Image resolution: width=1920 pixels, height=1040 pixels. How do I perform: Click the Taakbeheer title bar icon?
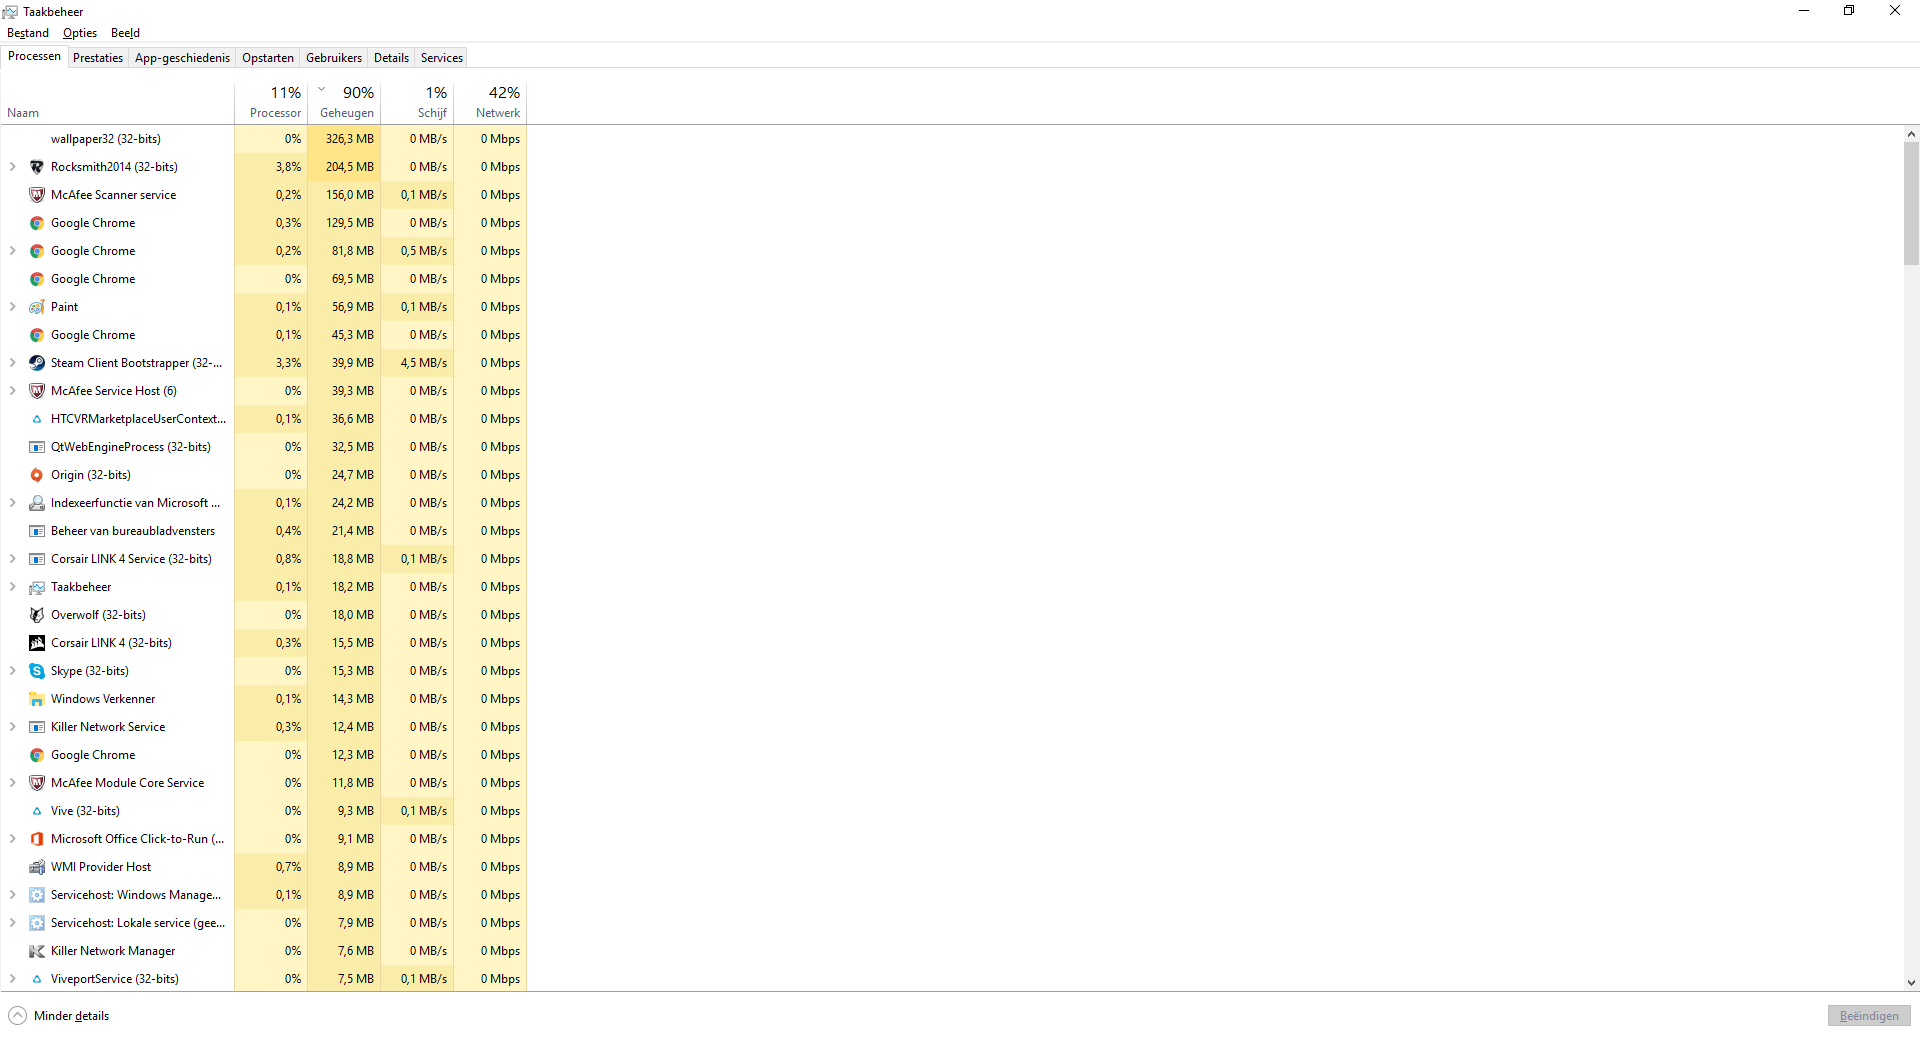[10, 12]
